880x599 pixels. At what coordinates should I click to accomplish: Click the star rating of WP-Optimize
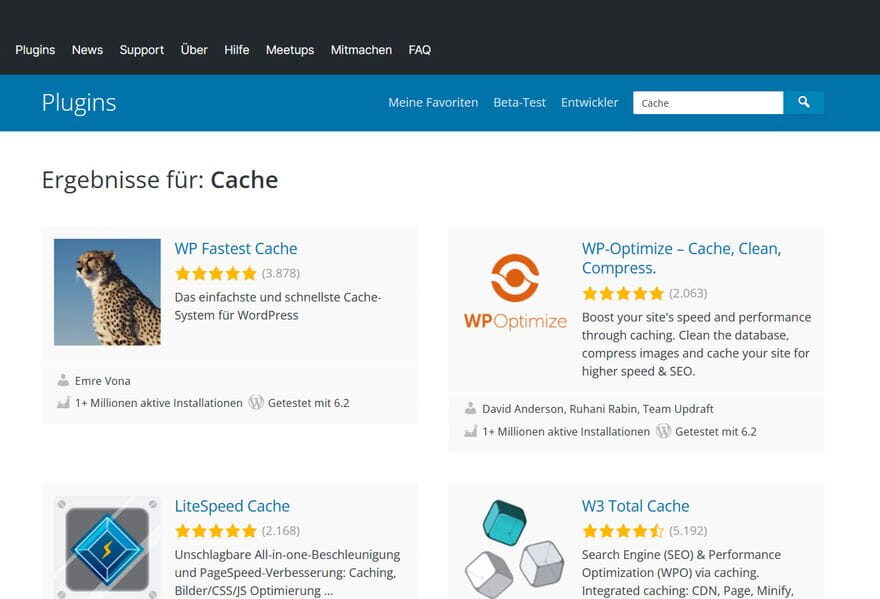click(x=623, y=293)
